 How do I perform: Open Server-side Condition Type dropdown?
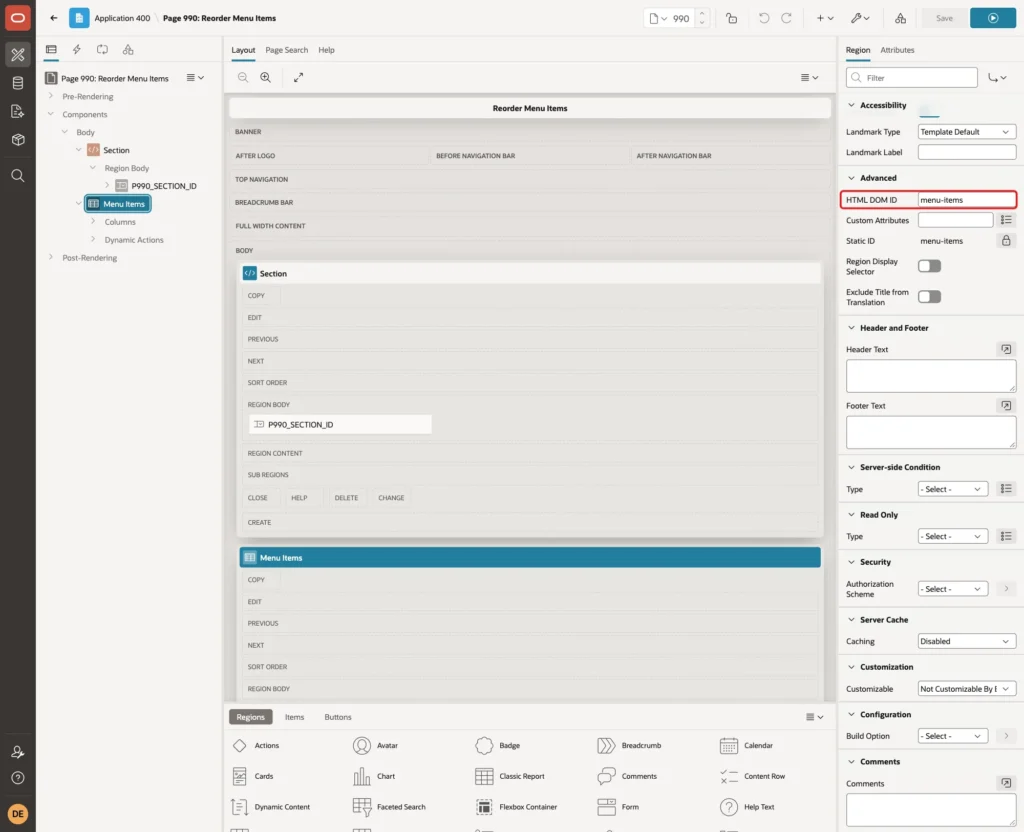[952, 489]
